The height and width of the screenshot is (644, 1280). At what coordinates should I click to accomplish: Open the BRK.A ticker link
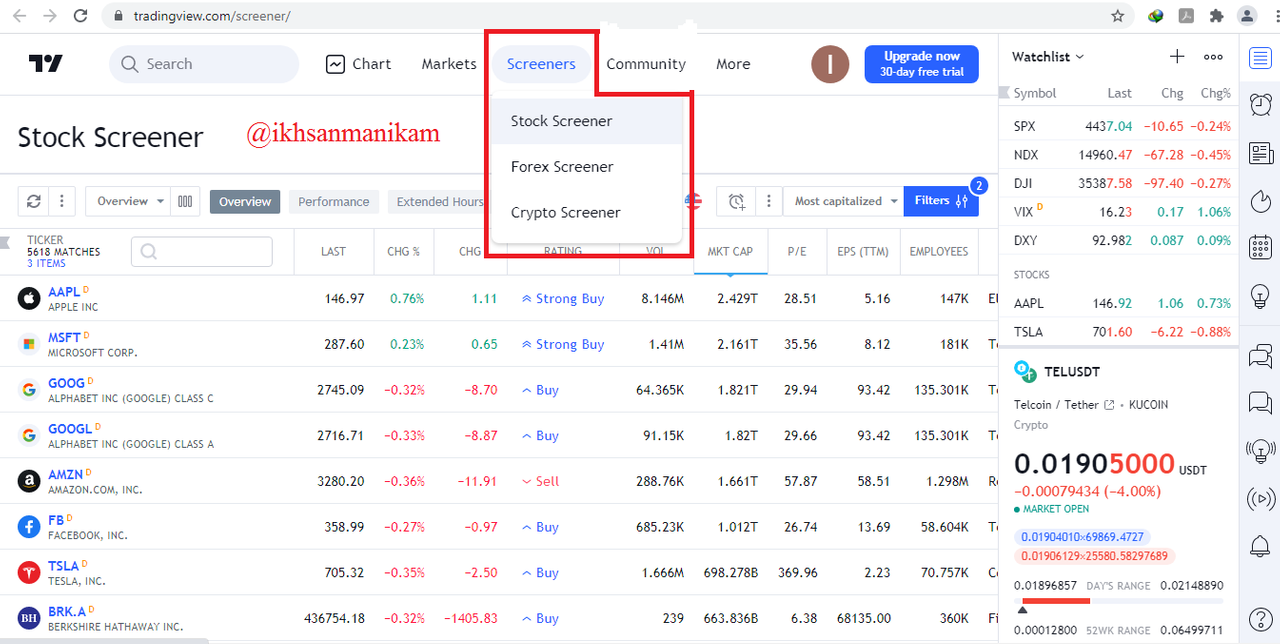pos(68,611)
